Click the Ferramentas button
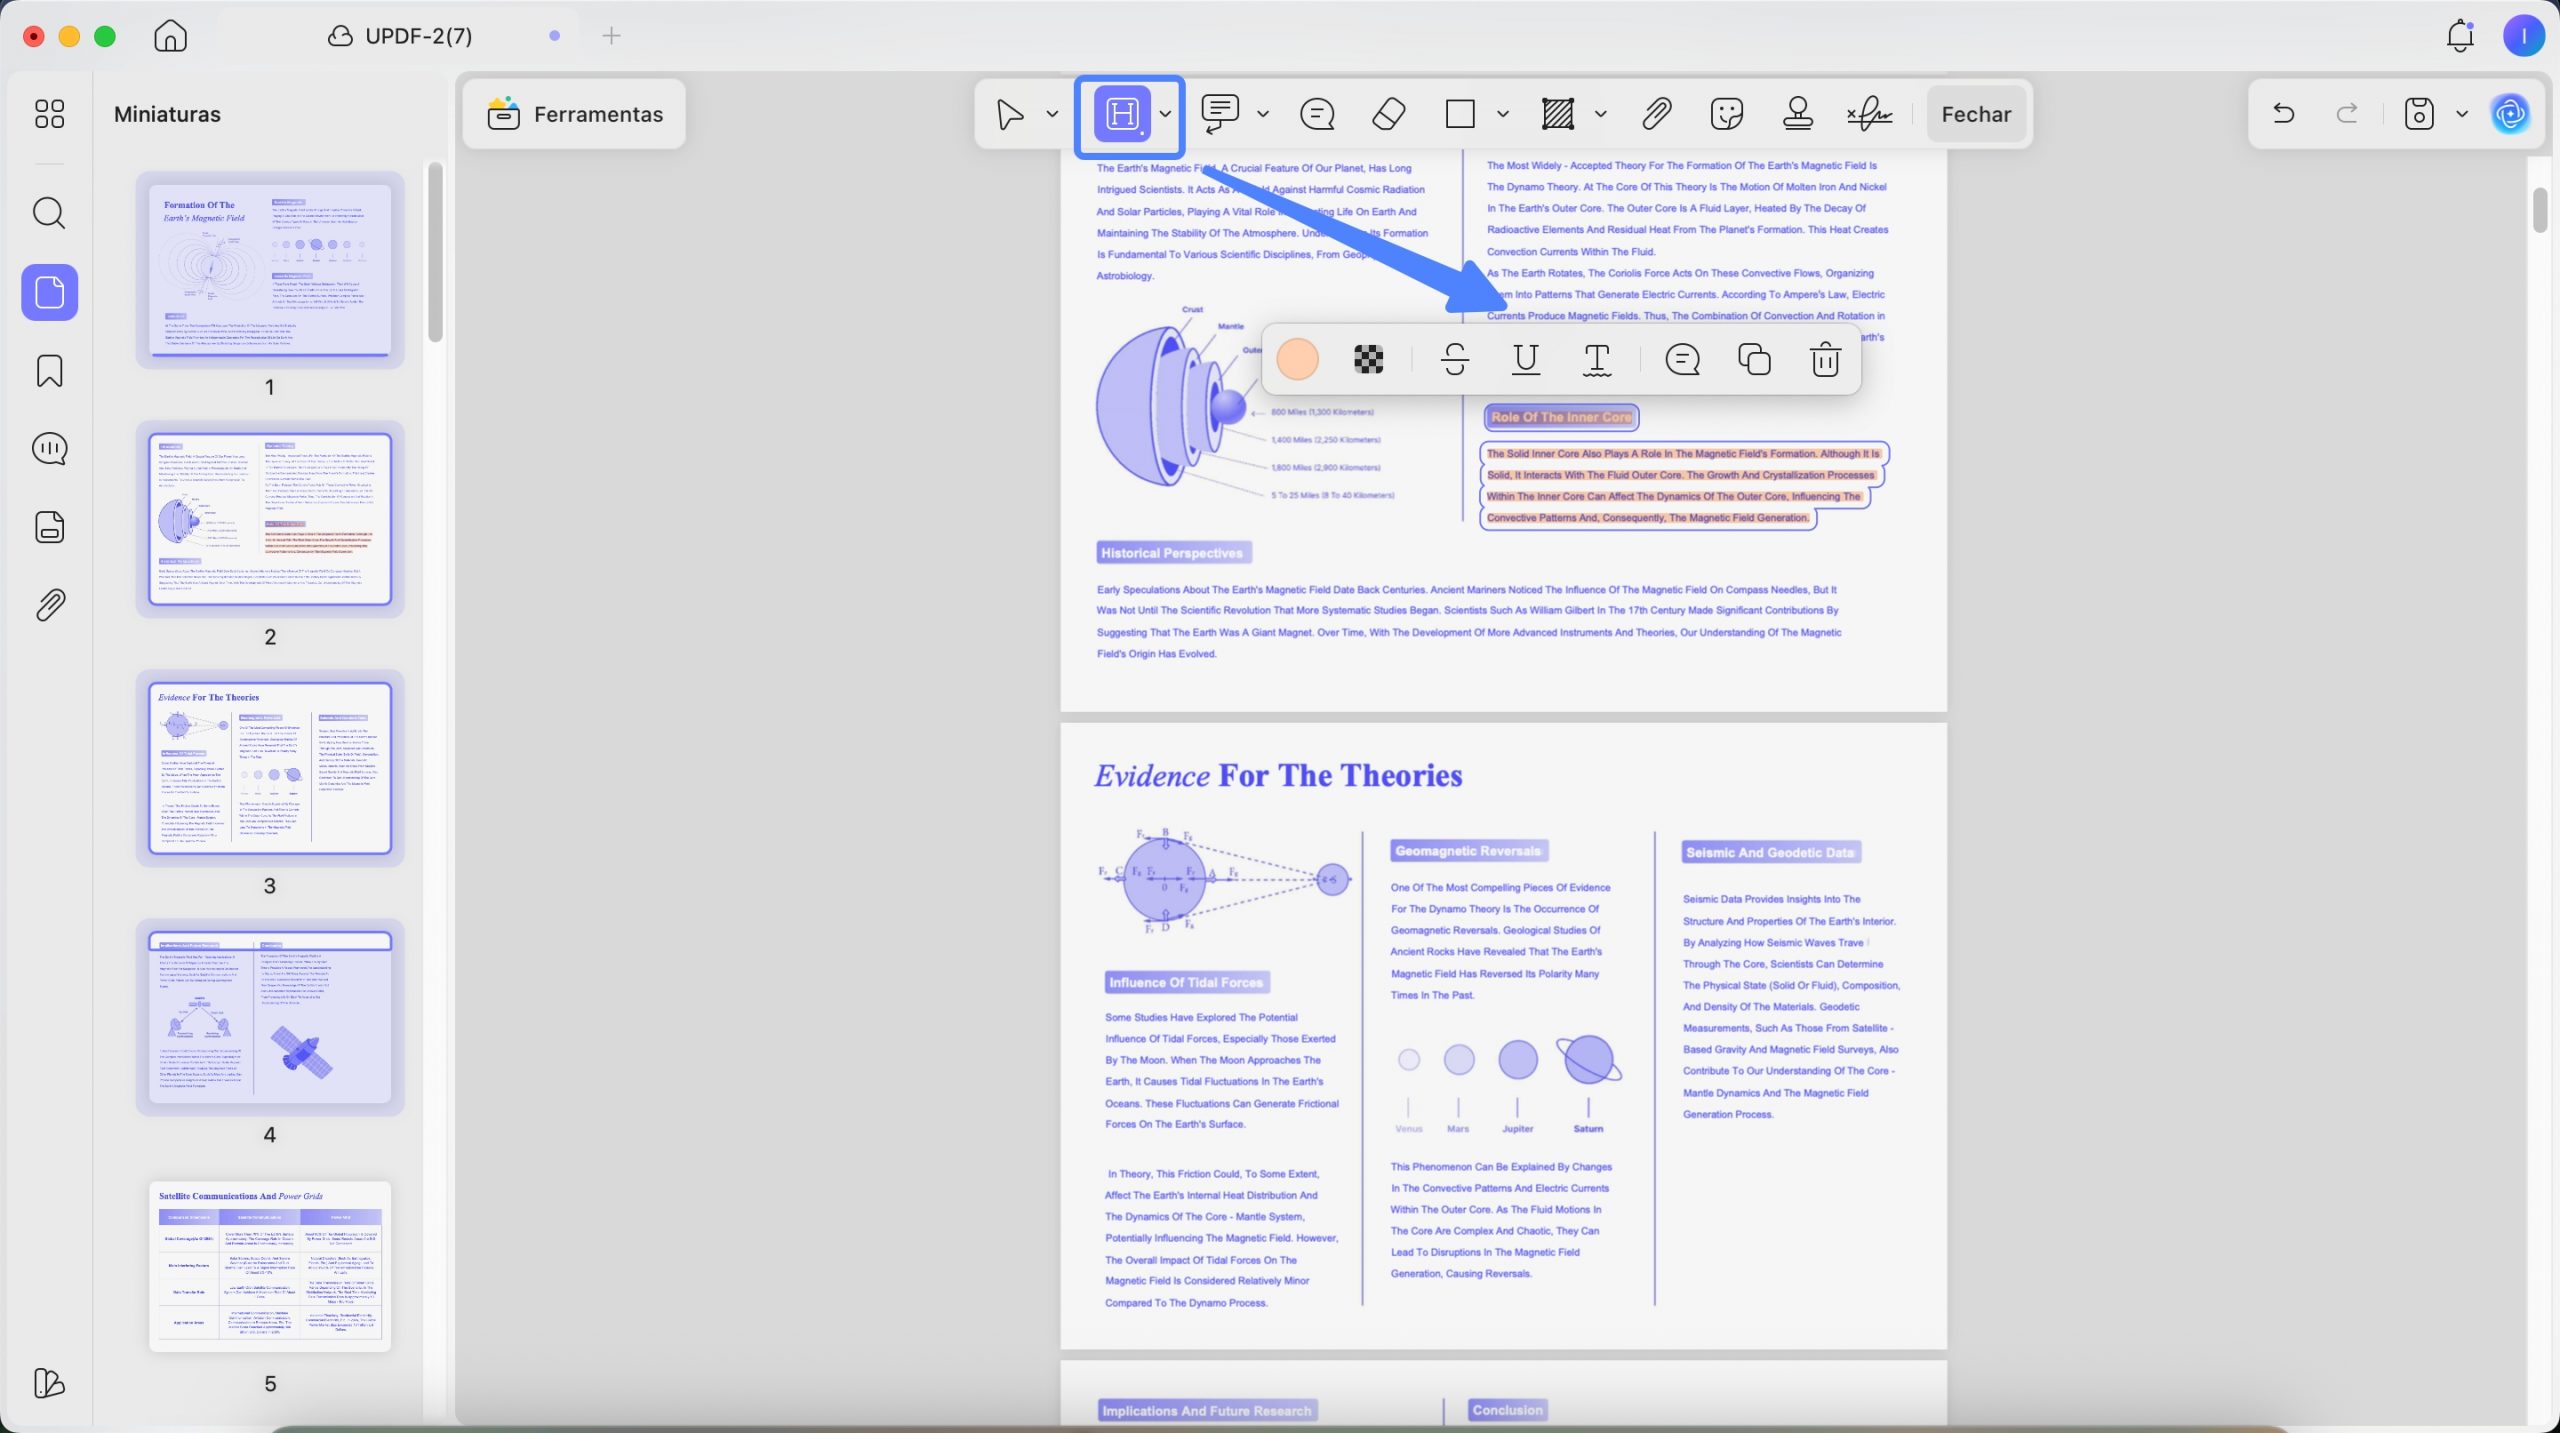 click(574, 114)
